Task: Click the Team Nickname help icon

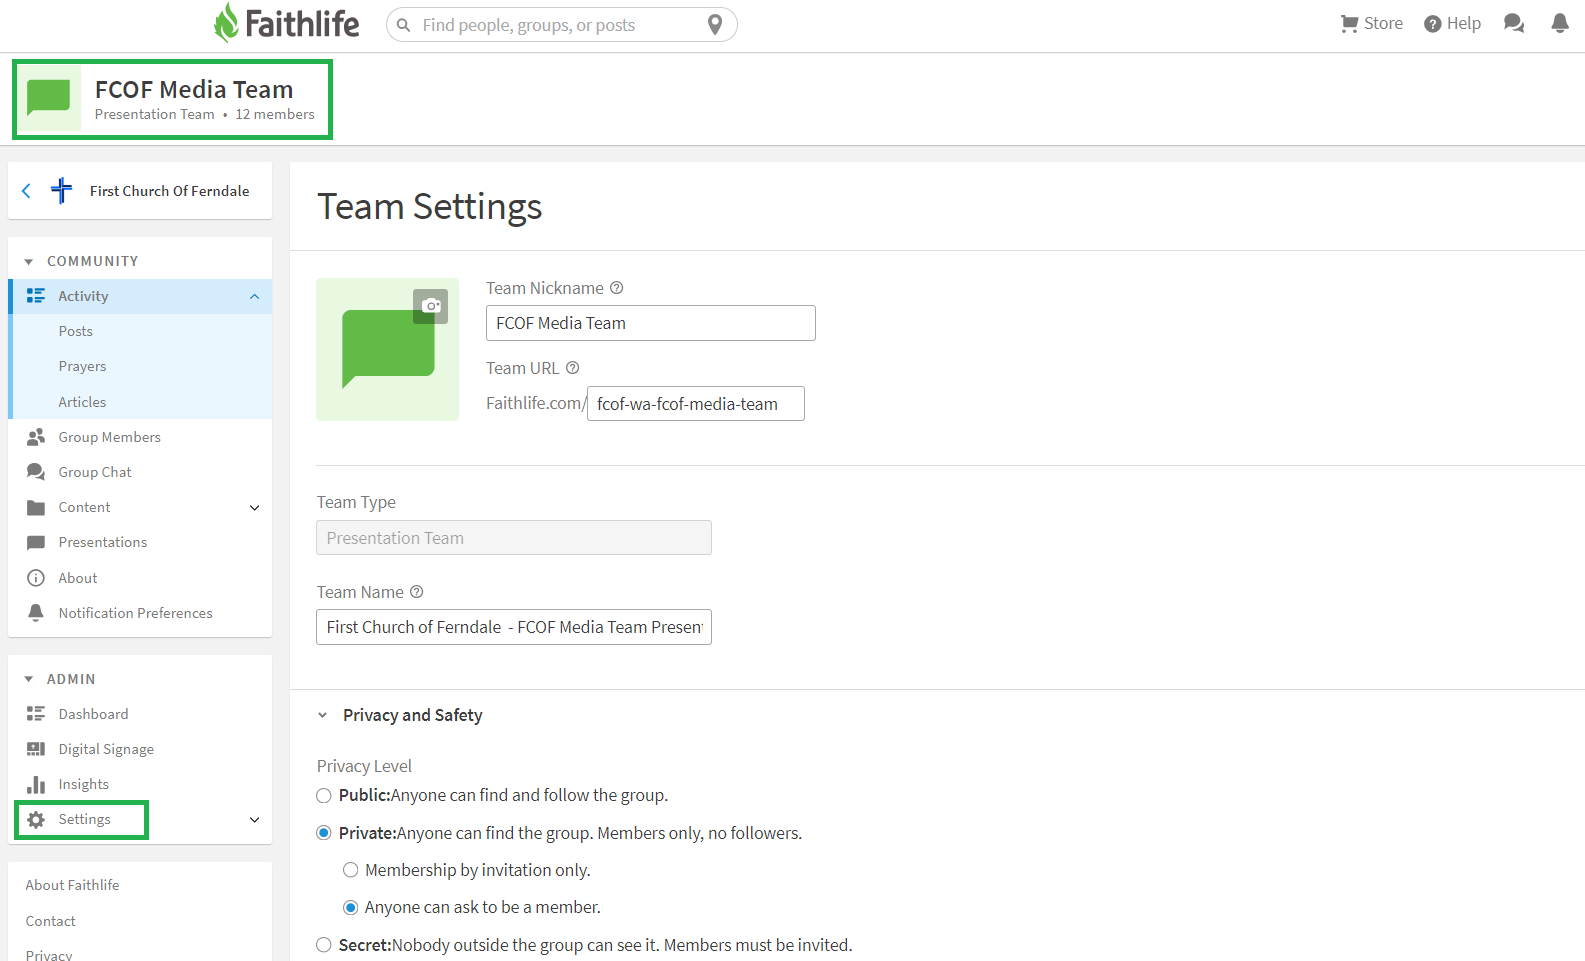Action: point(617,288)
